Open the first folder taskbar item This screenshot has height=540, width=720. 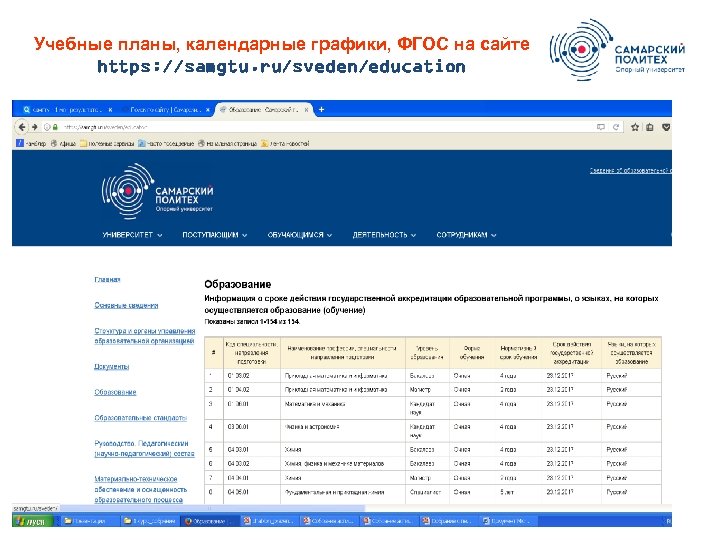87,521
